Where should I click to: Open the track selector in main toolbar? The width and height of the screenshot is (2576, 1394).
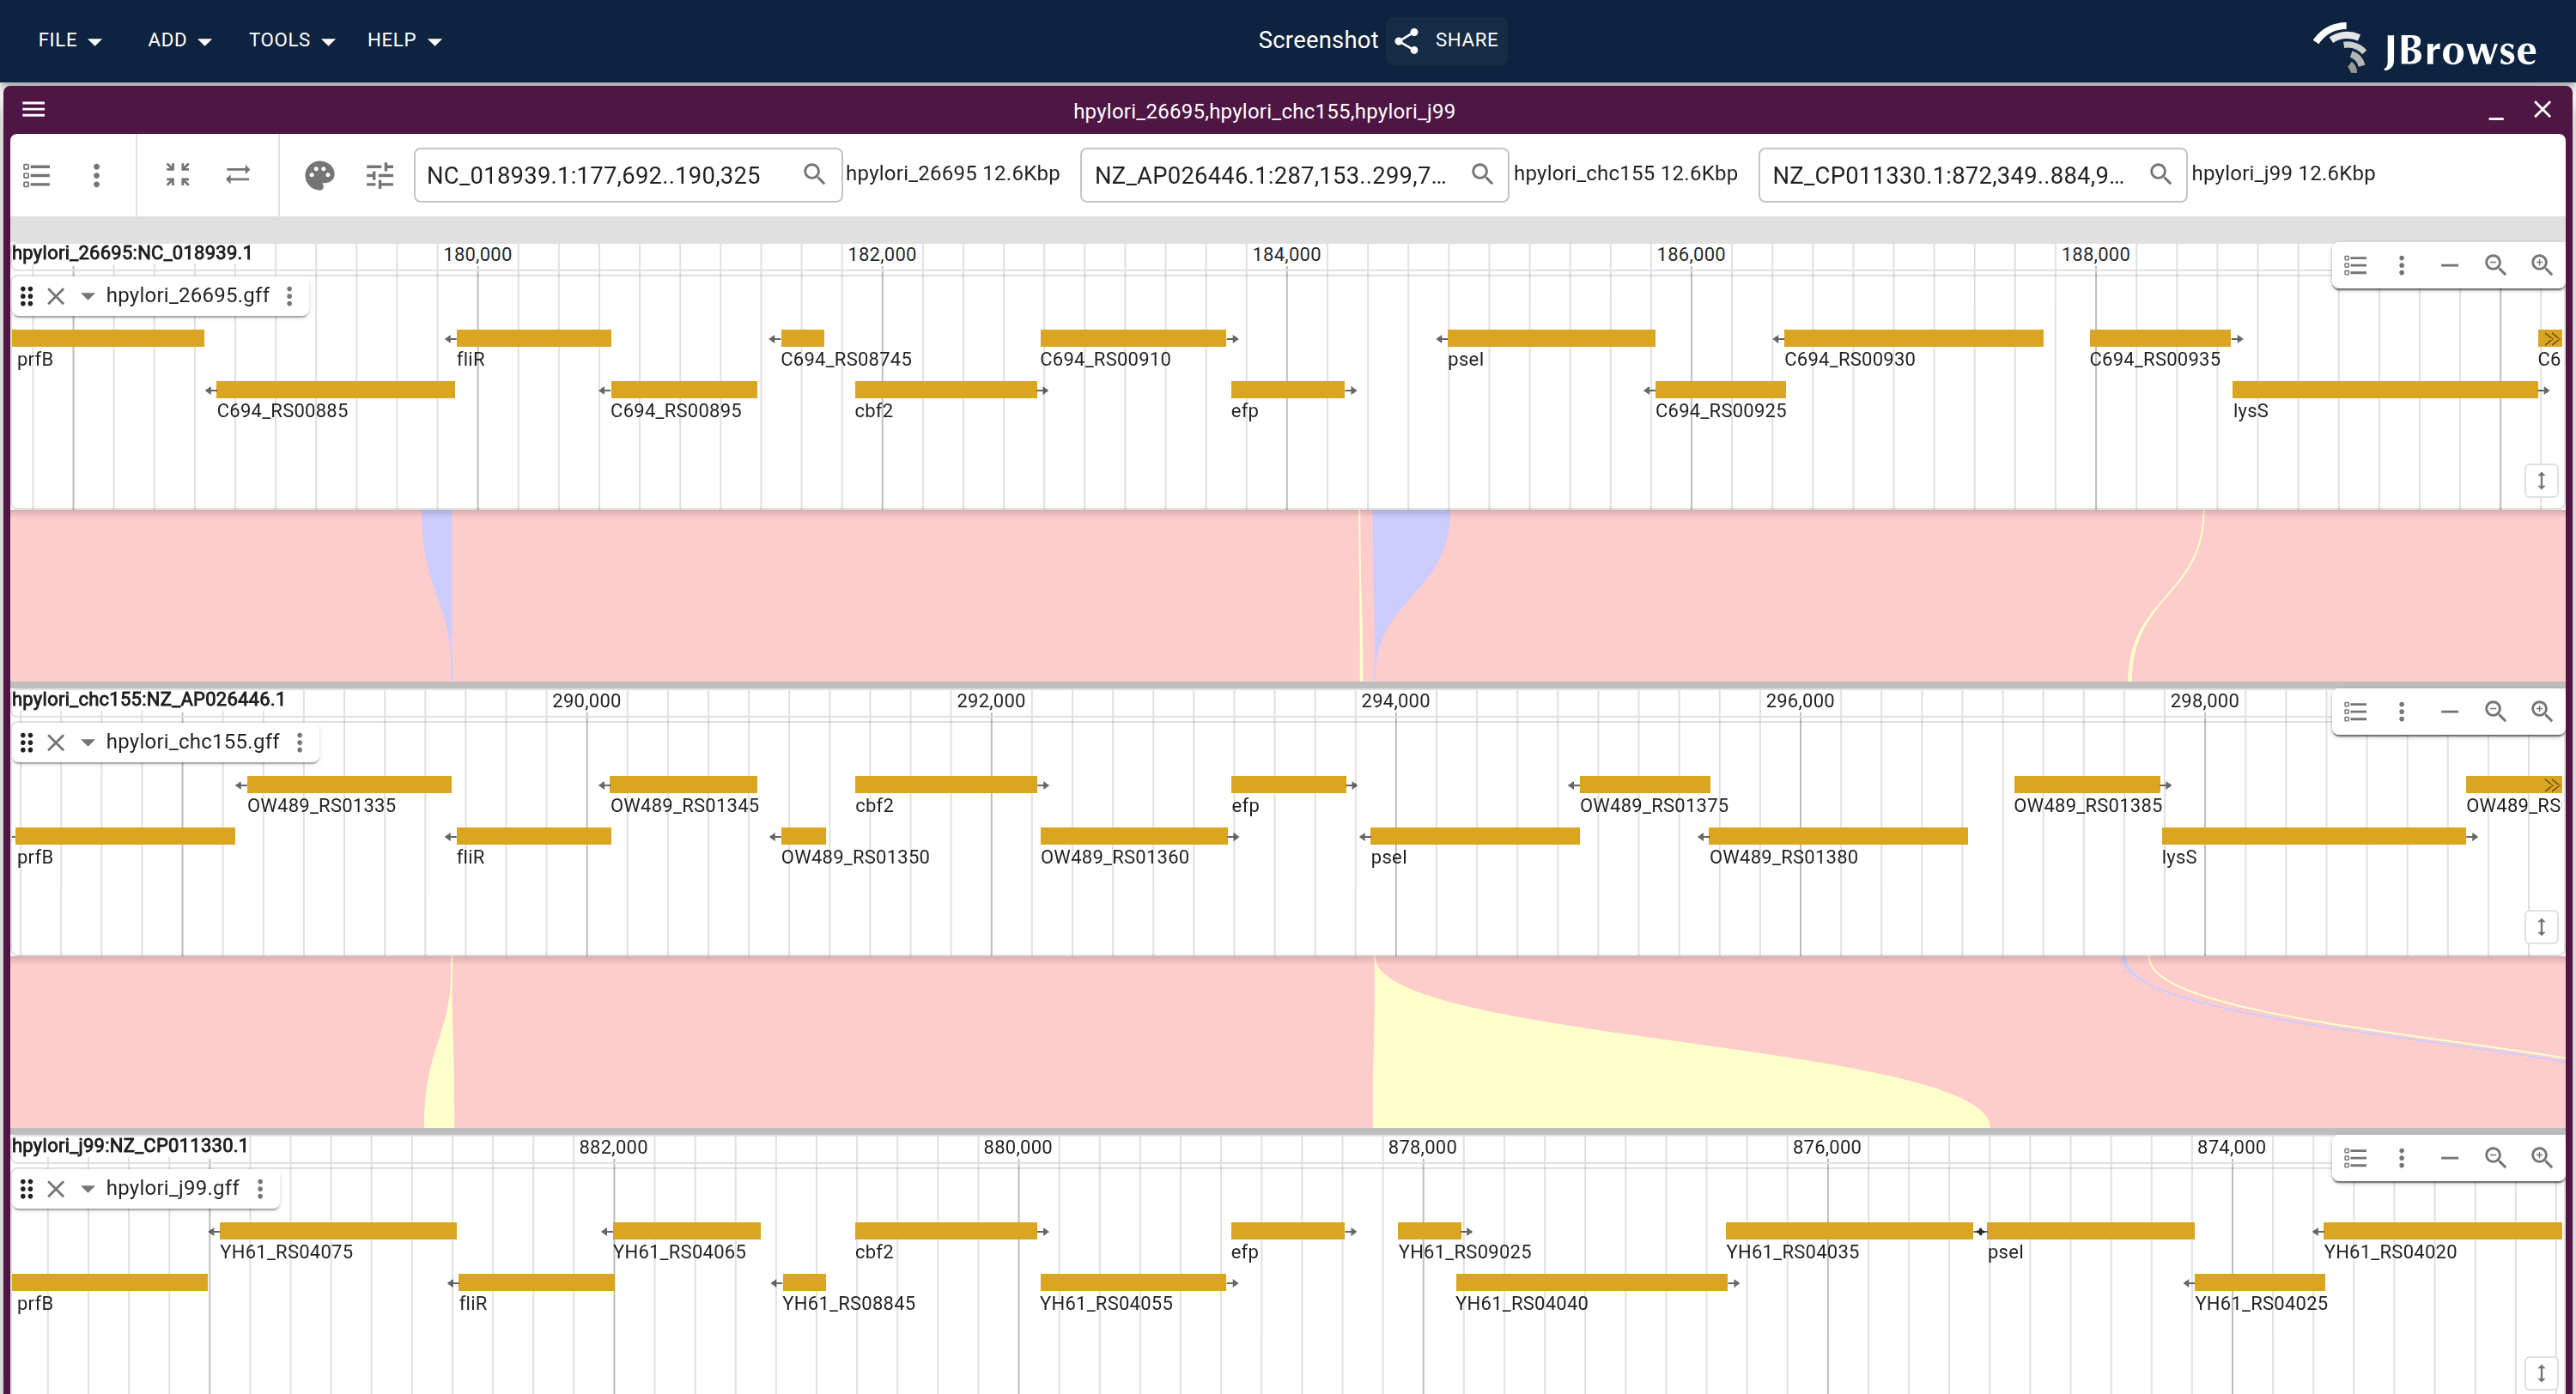click(x=37, y=175)
